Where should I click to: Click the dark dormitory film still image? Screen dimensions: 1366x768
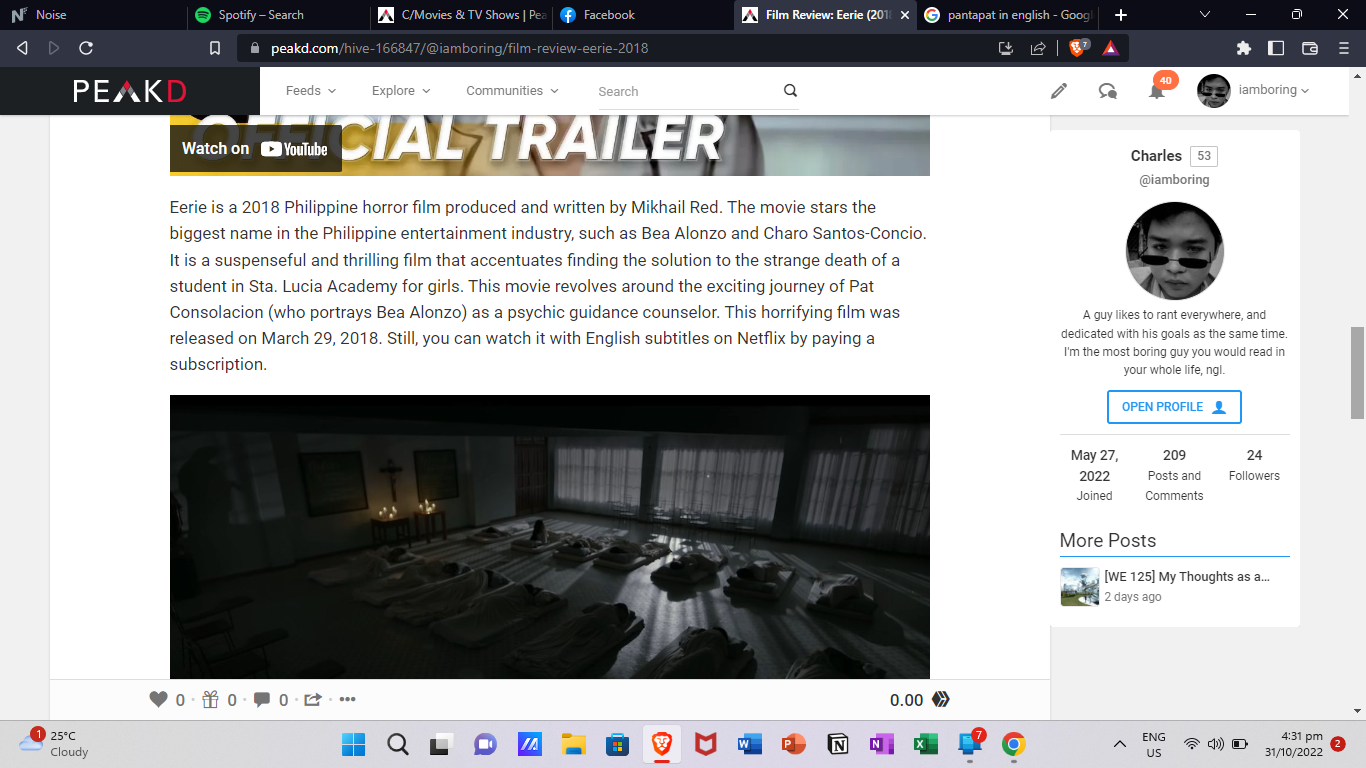pyautogui.click(x=550, y=537)
